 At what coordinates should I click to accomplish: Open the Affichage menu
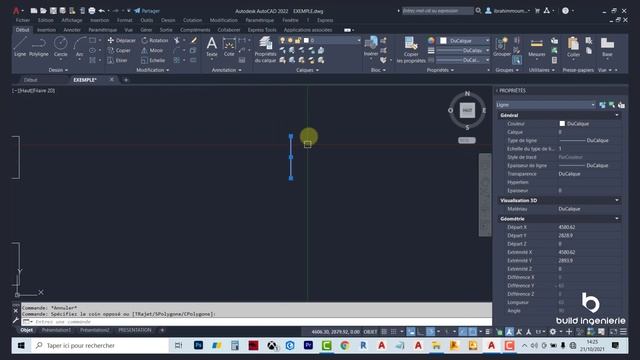coord(72,20)
